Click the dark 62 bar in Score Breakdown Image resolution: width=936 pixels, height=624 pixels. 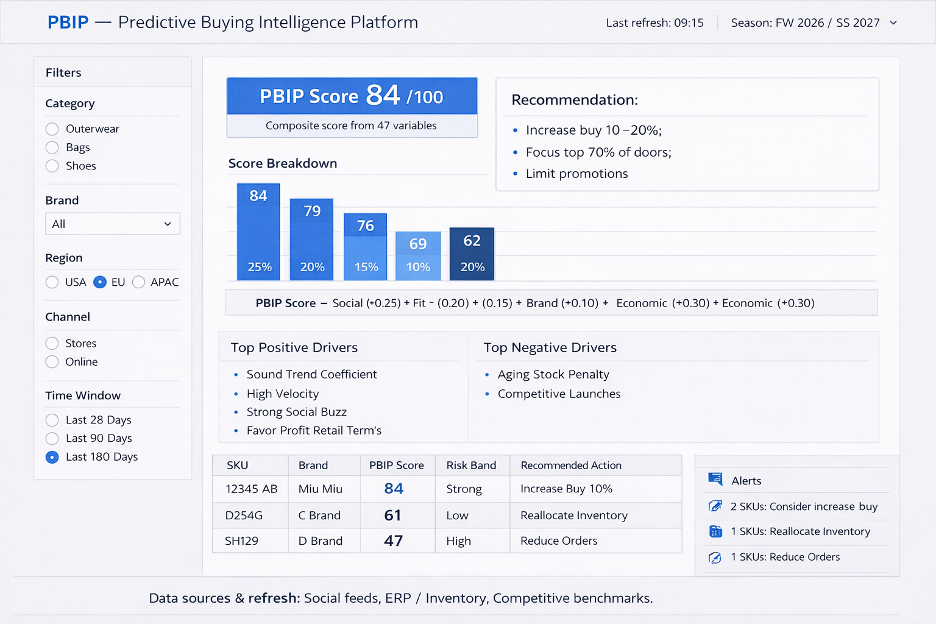point(472,254)
